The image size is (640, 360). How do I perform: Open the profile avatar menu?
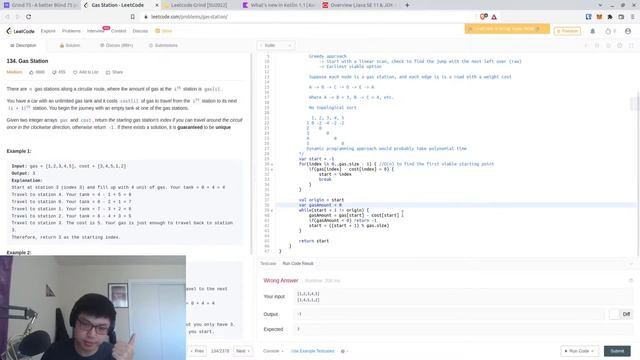coord(628,31)
